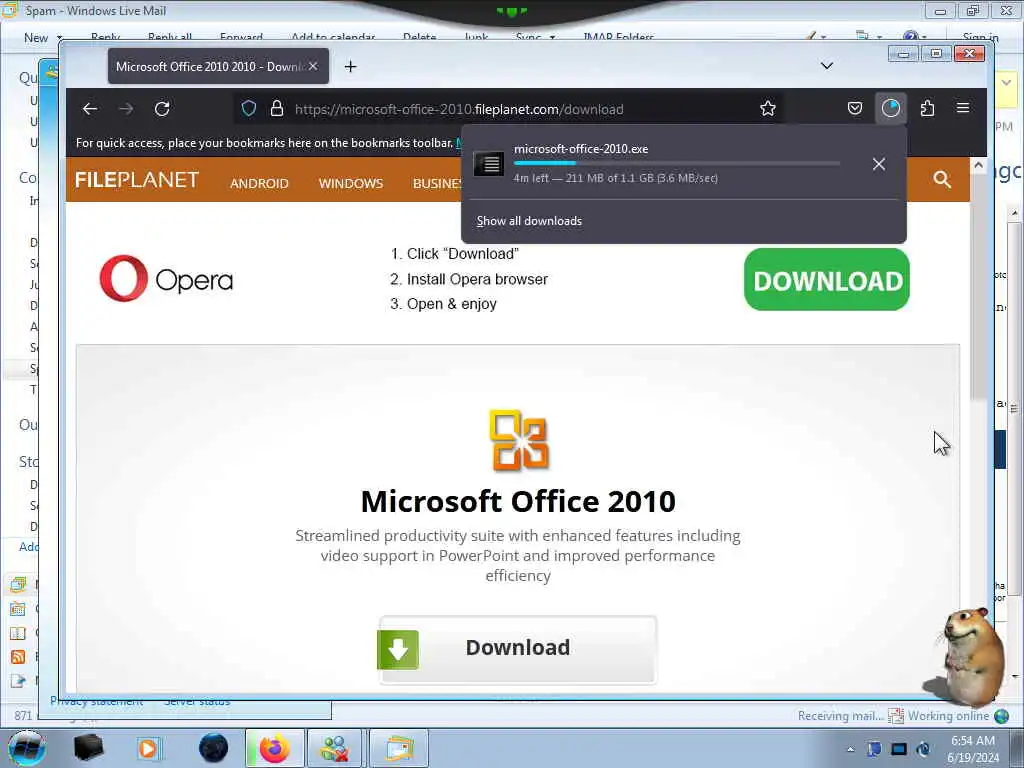1024x768 pixels.
Task: Click the Microsoft Office 2010 heading
Action: click(x=518, y=502)
